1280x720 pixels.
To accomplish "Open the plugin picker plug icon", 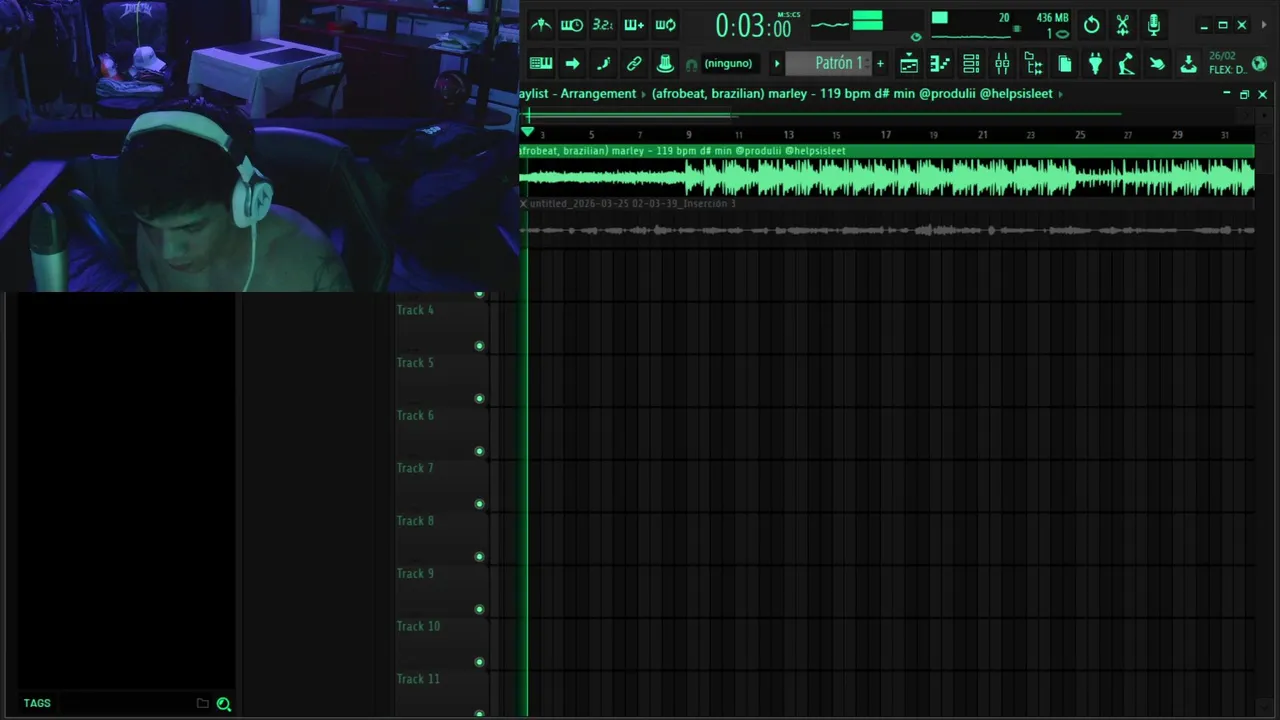I will [x=1096, y=64].
